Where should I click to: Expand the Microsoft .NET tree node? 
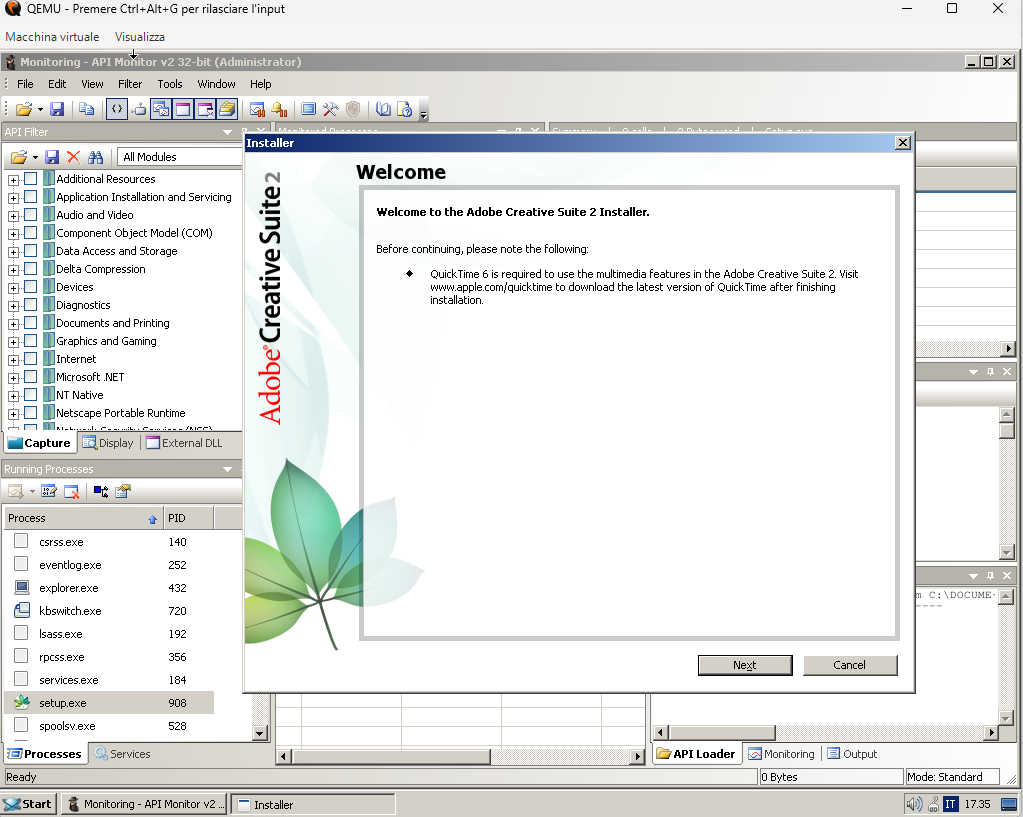pyautogui.click(x=14, y=378)
